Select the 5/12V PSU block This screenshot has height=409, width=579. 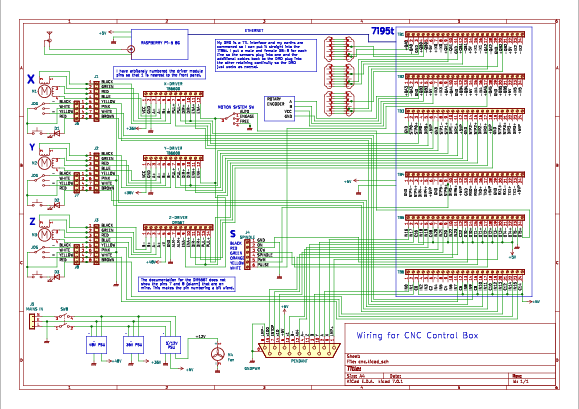(x=170, y=345)
